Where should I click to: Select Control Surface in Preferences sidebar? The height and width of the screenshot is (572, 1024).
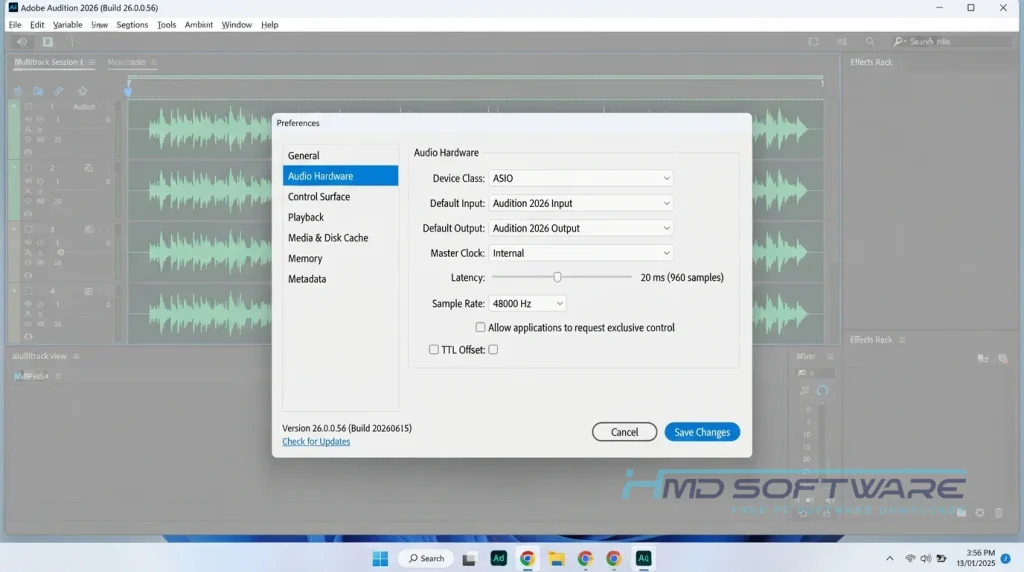pyautogui.click(x=340, y=197)
